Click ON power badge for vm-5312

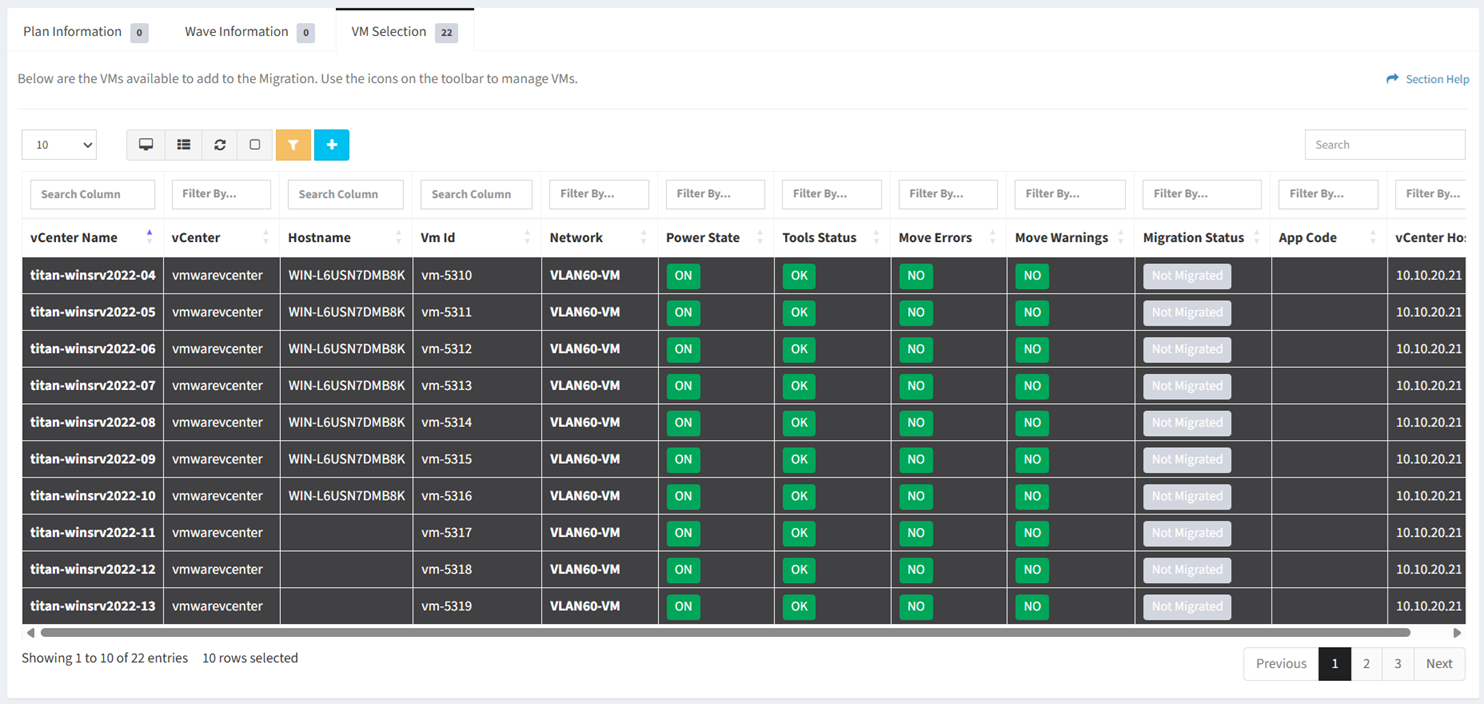tap(683, 349)
